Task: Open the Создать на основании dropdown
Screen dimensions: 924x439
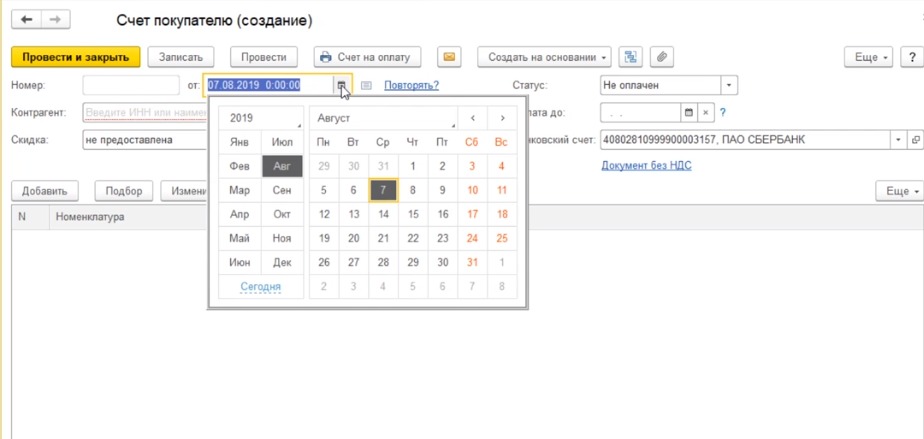Action: click(544, 58)
